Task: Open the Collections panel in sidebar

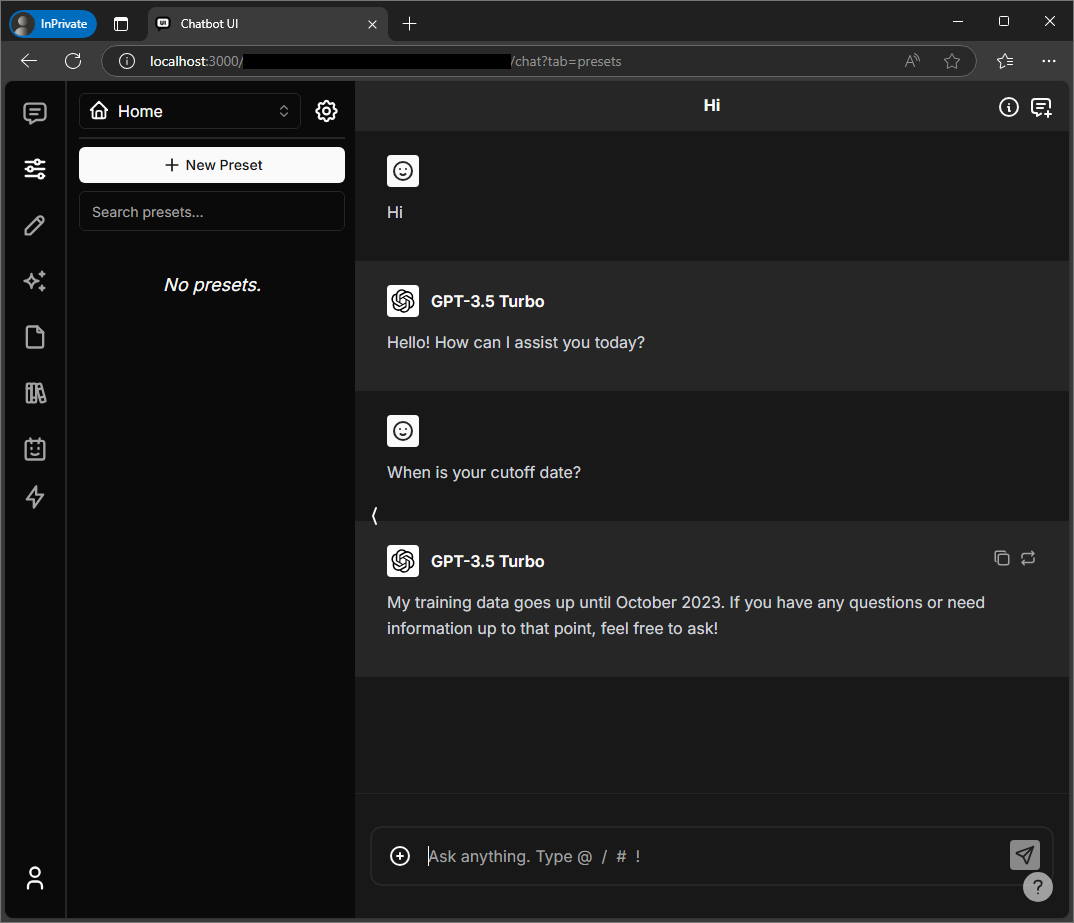Action: [x=34, y=393]
